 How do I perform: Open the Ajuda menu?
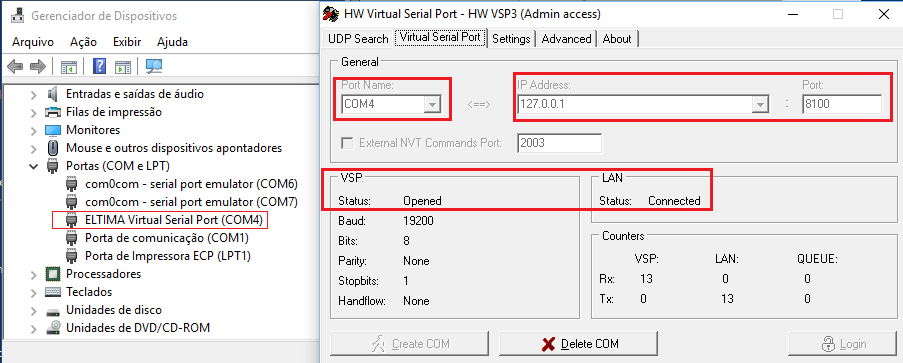172,42
